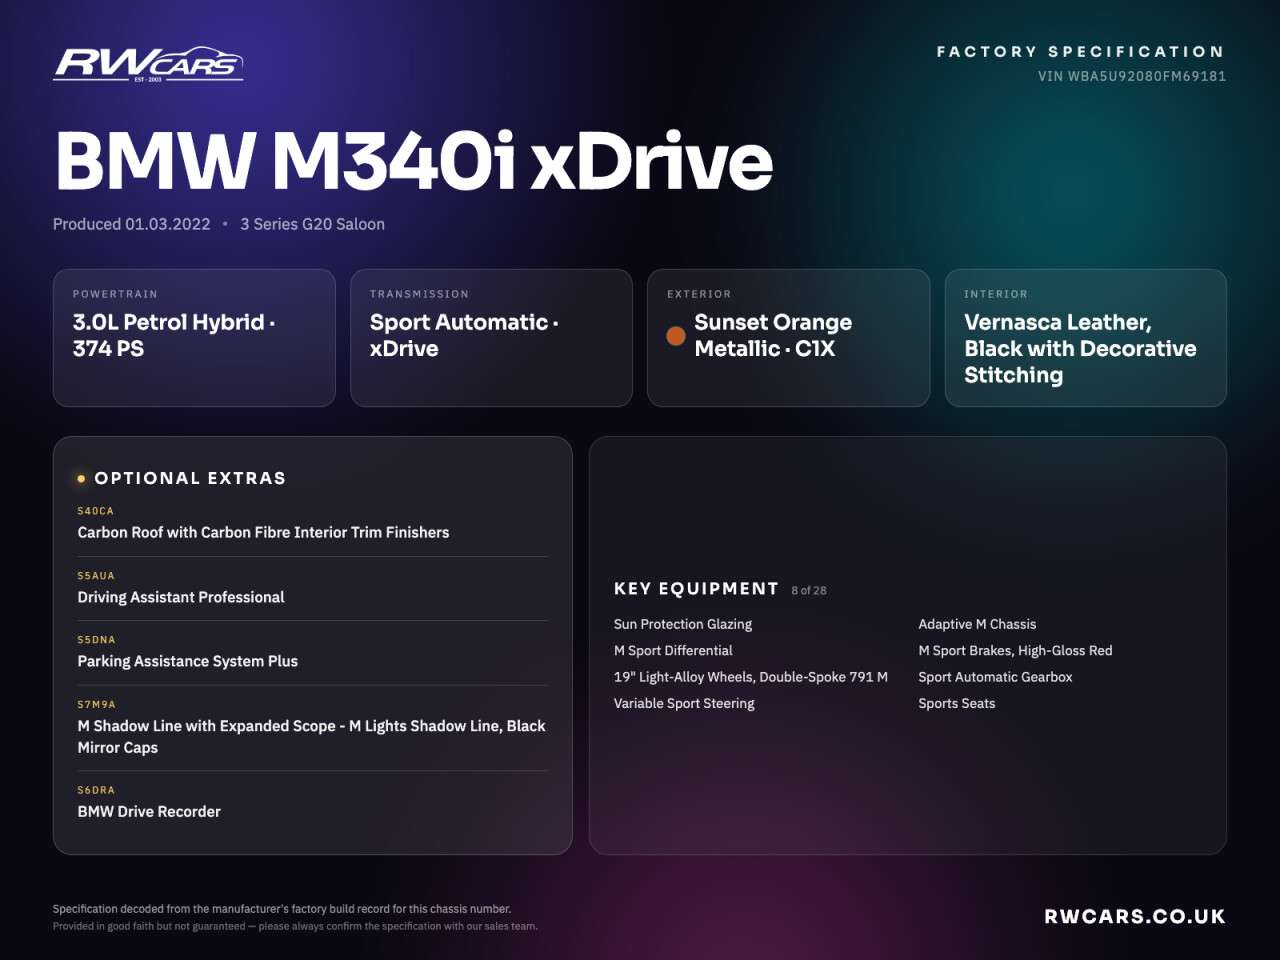1280x960 pixels.
Task: Click Driving Assistant Professional
Action: 181,597
